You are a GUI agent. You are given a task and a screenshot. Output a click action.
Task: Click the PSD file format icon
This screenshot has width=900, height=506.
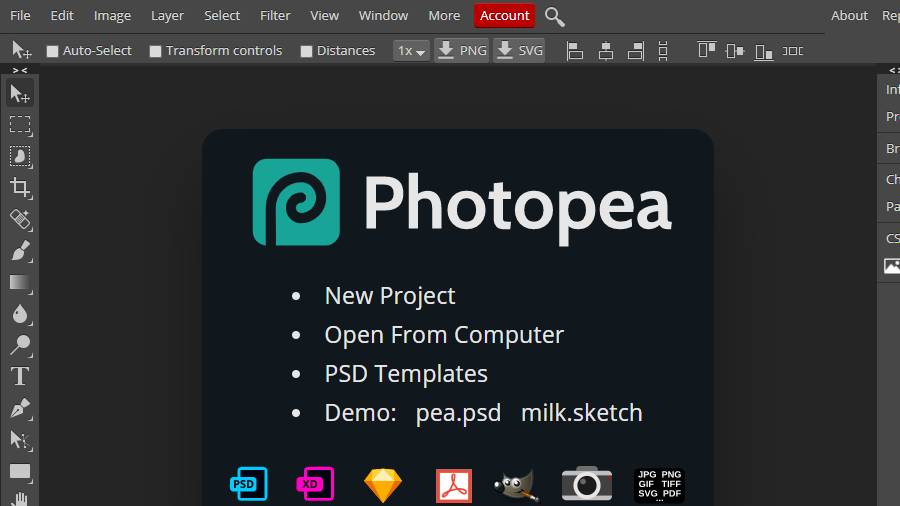249,484
